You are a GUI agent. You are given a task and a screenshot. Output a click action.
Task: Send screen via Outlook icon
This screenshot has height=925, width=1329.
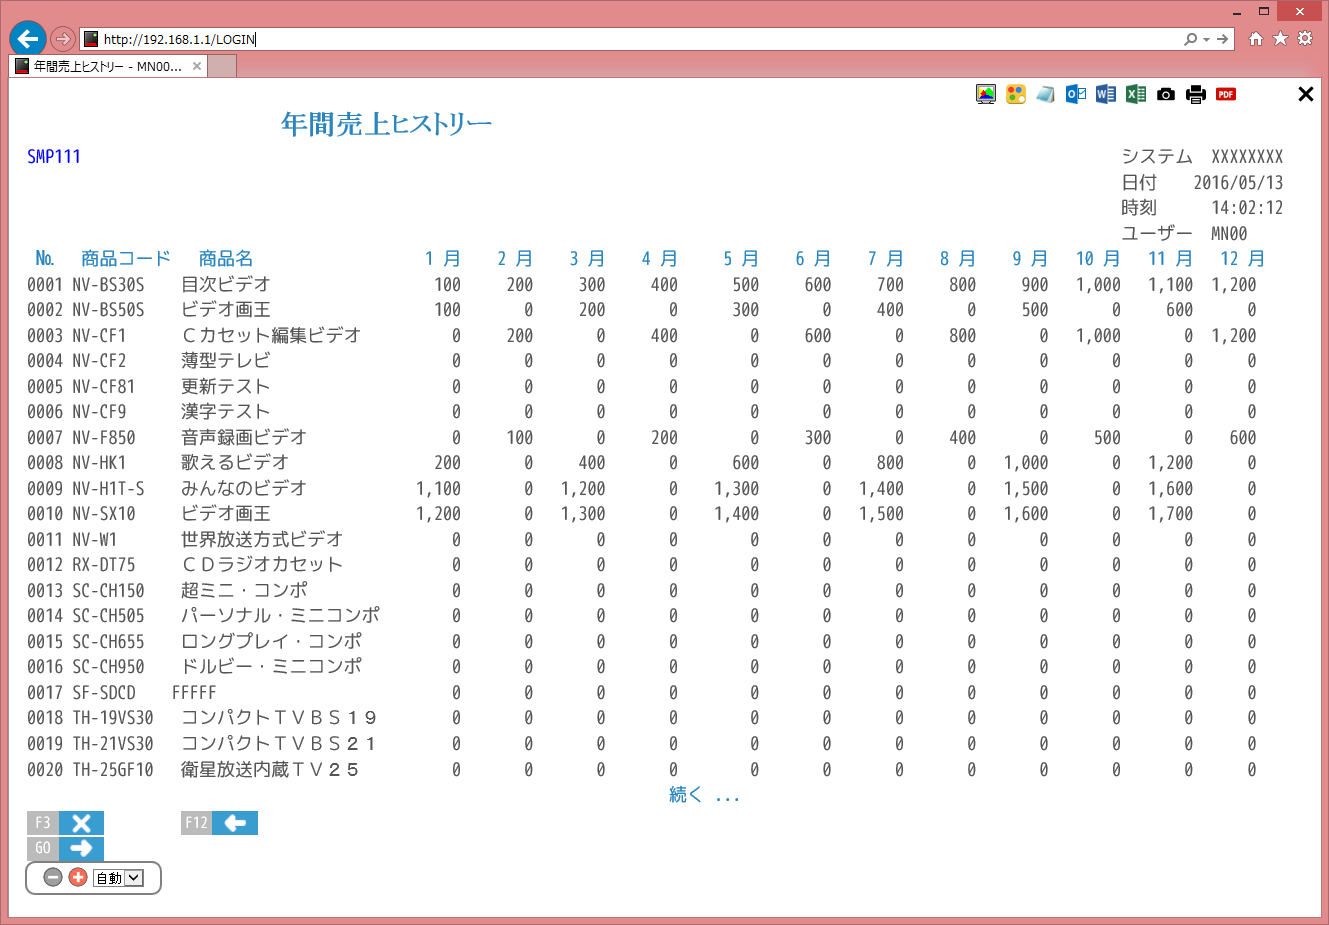(x=1076, y=94)
